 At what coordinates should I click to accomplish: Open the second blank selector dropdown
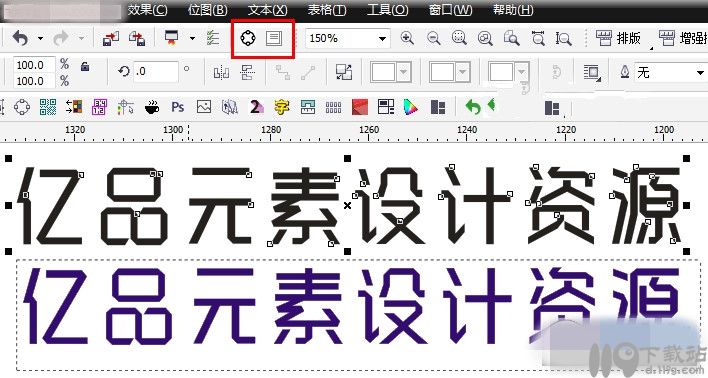tap(462, 72)
